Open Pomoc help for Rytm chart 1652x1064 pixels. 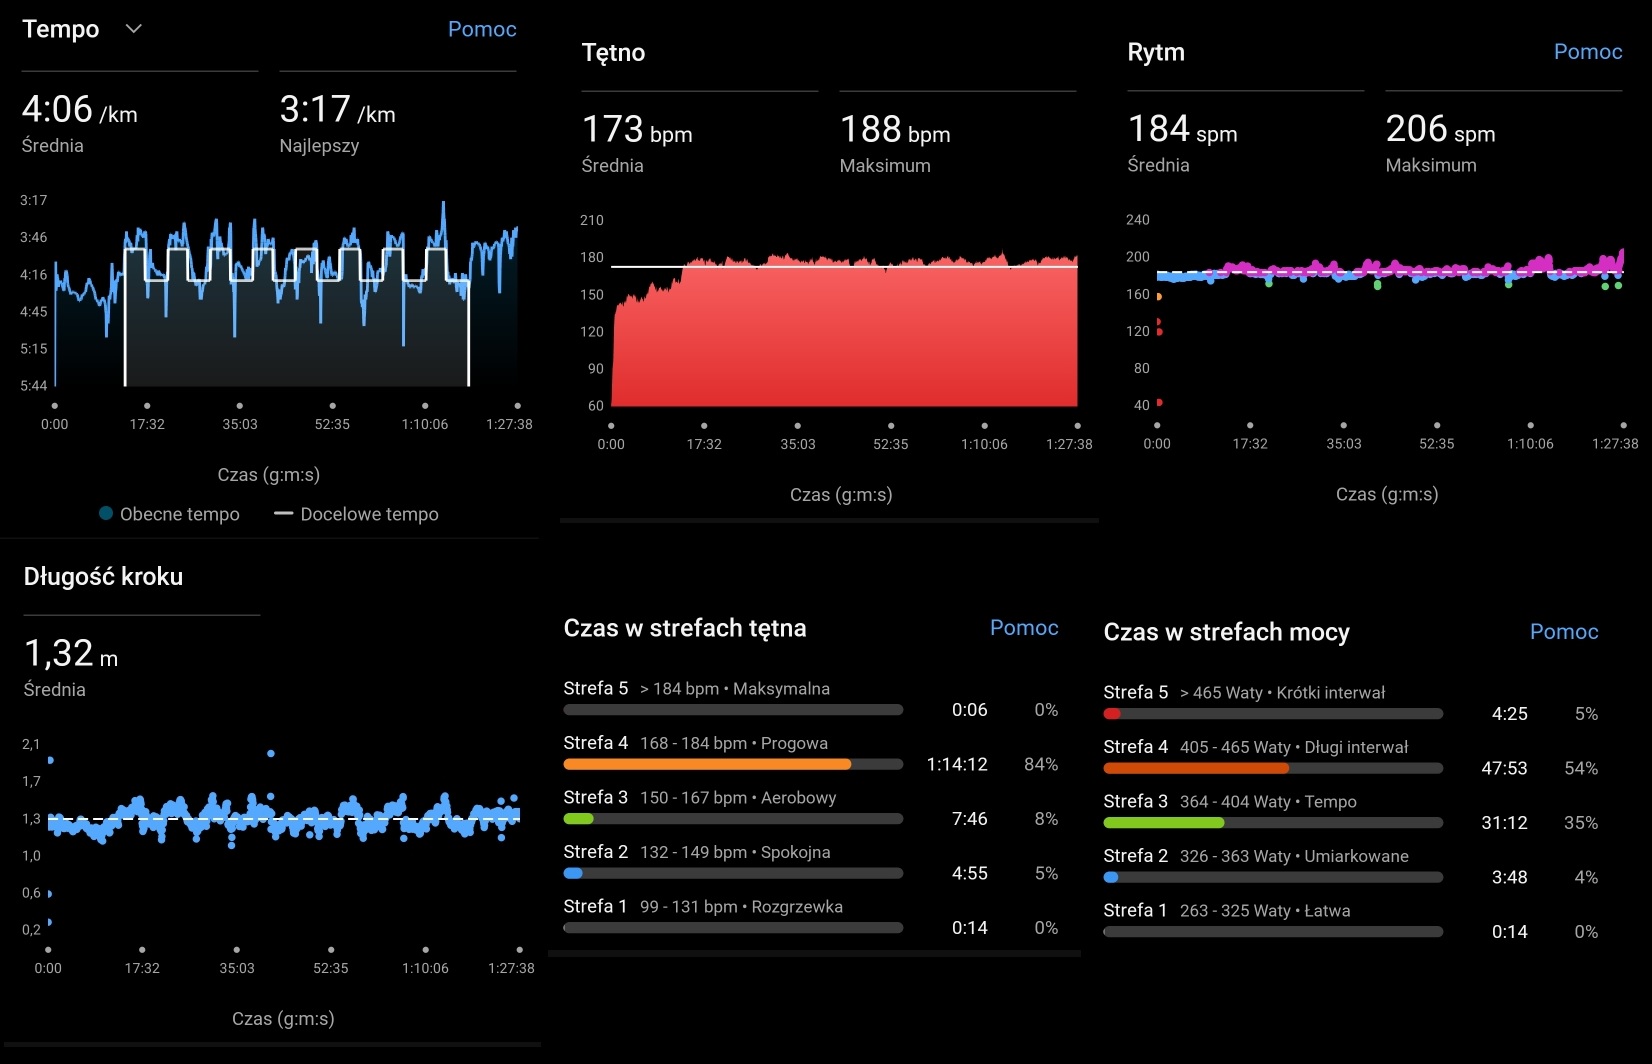click(1587, 52)
